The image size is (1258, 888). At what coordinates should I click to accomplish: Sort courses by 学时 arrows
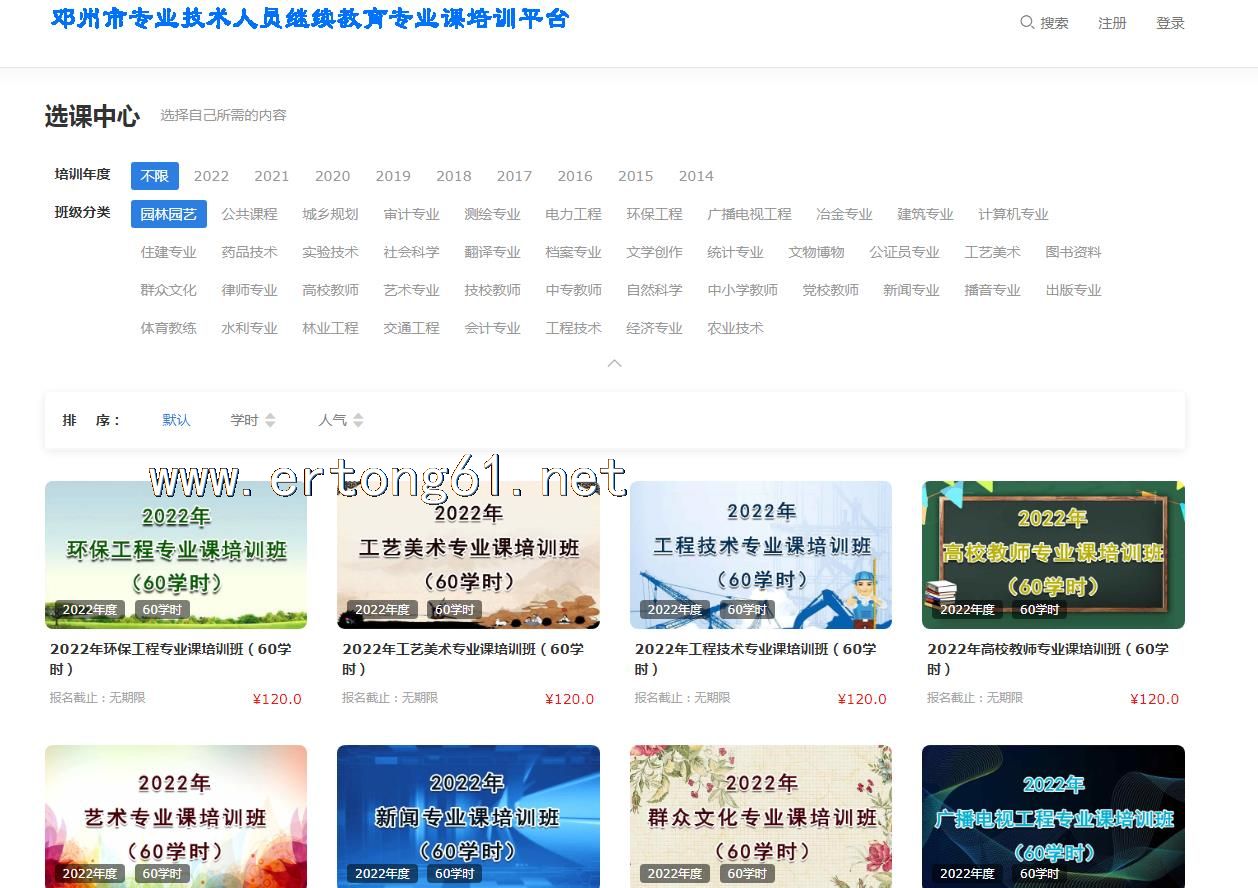270,420
